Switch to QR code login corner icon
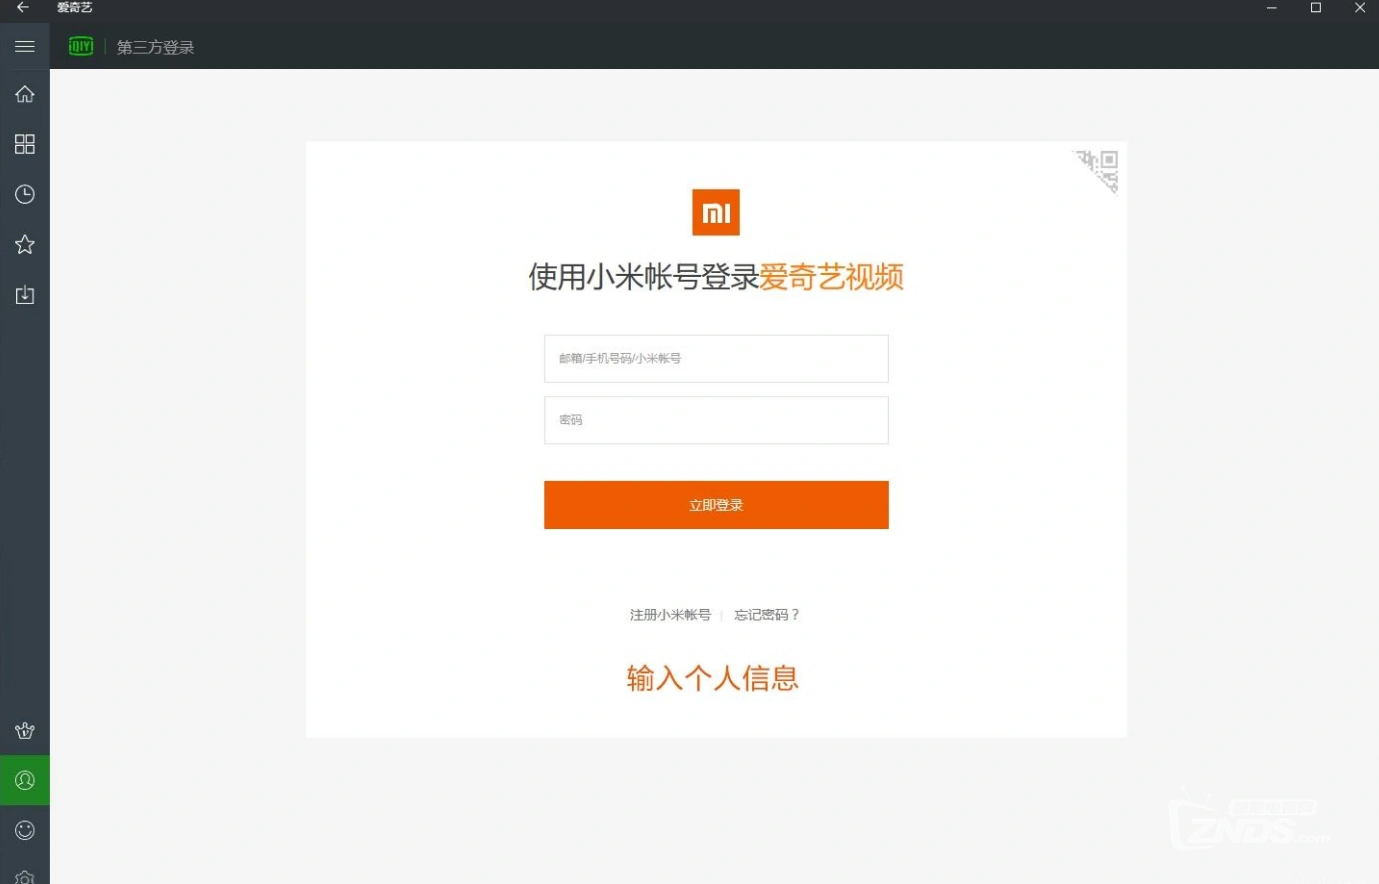Viewport: 1379px width, 884px height. 1097,170
